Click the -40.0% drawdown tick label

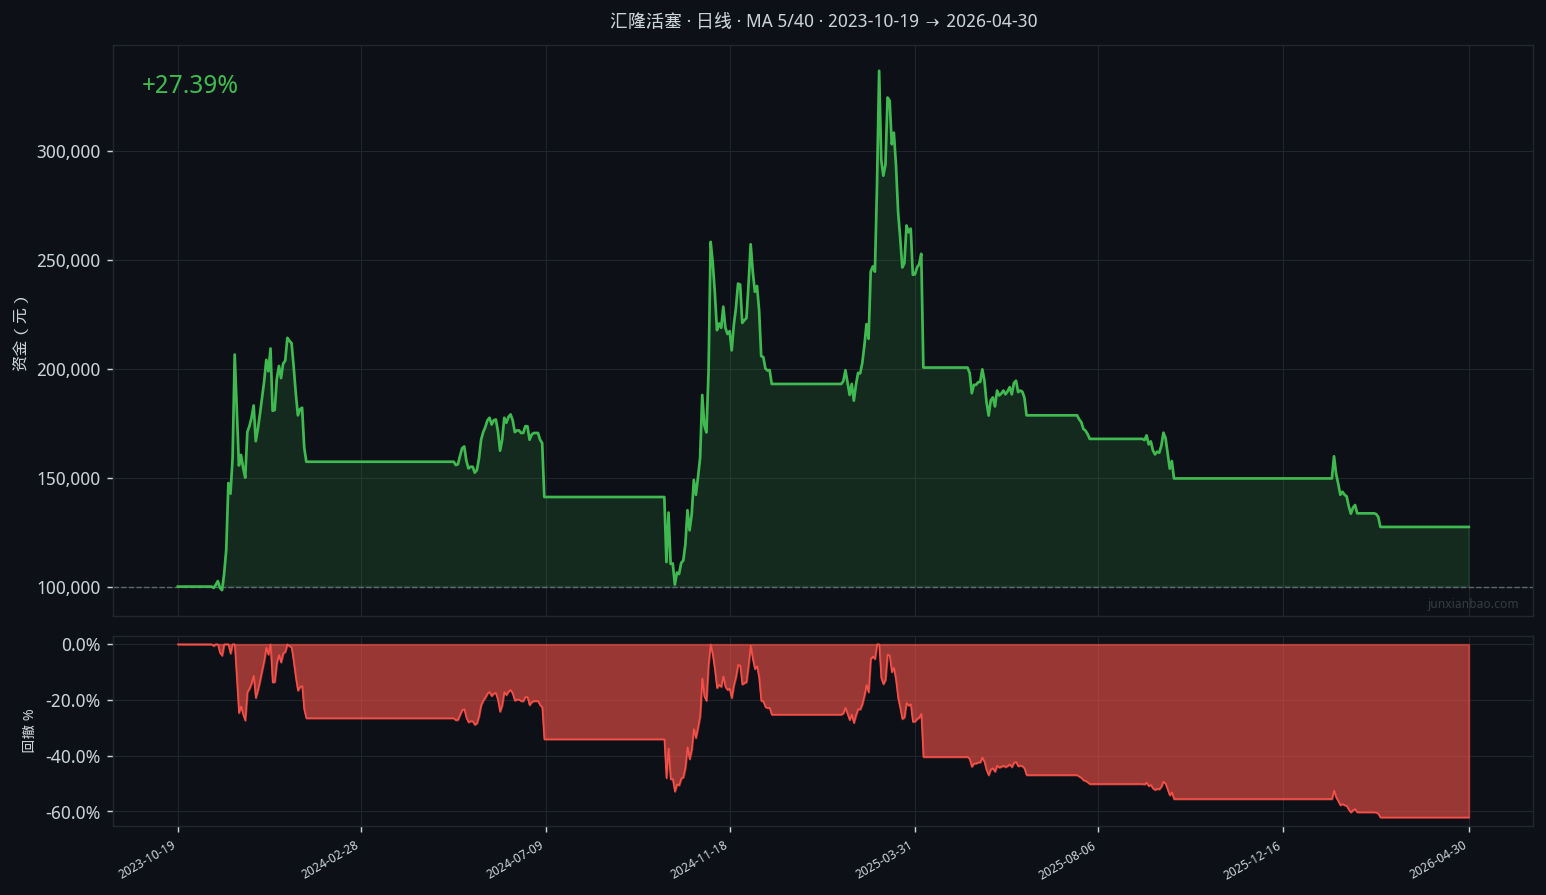click(x=73, y=757)
